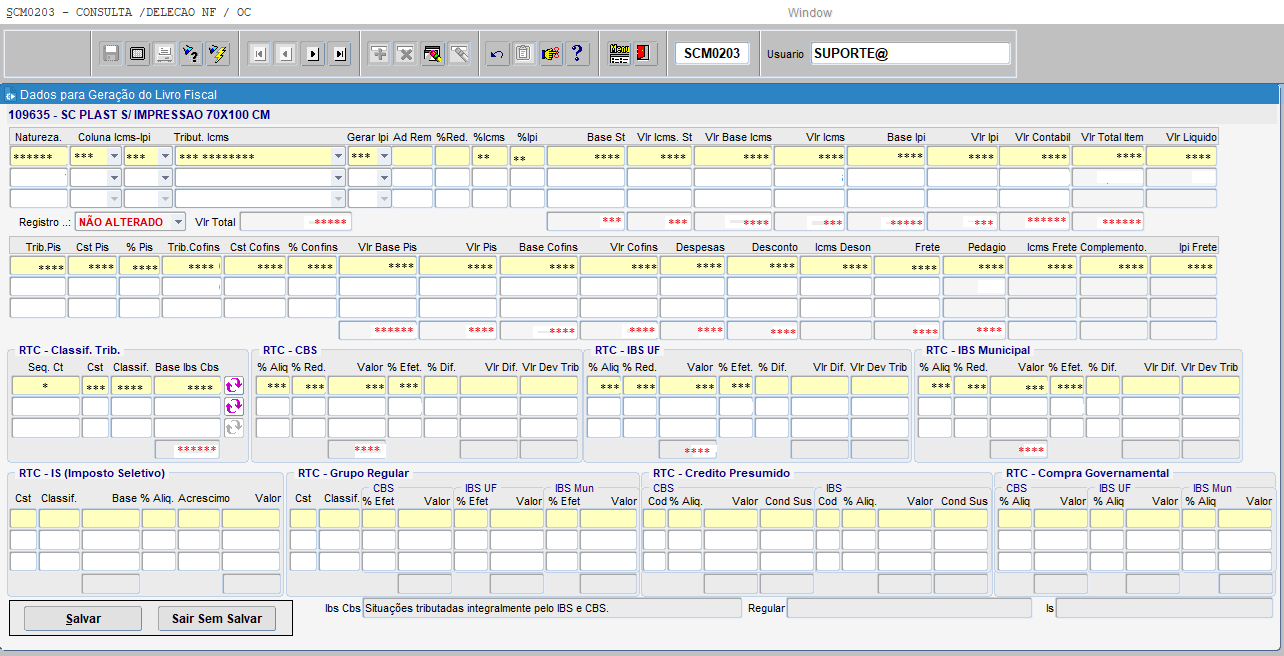Click first purple refresh icon in RTC Classif. Trib.
The height and width of the screenshot is (656, 1284).
click(x=234, y=386)
